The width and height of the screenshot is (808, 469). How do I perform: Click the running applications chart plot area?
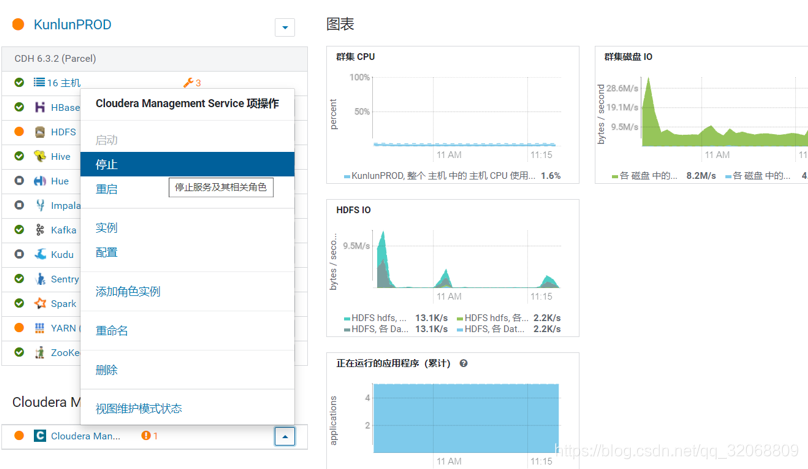pyautogui.click(x=466, y=418)
